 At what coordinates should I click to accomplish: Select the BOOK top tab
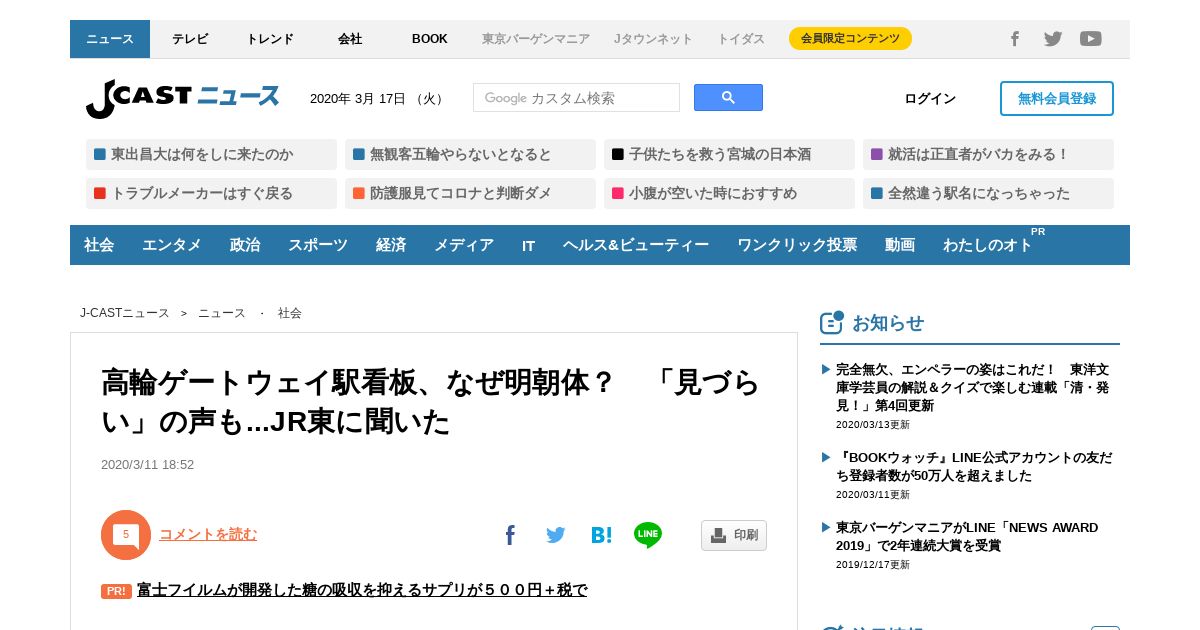point(430,39)
